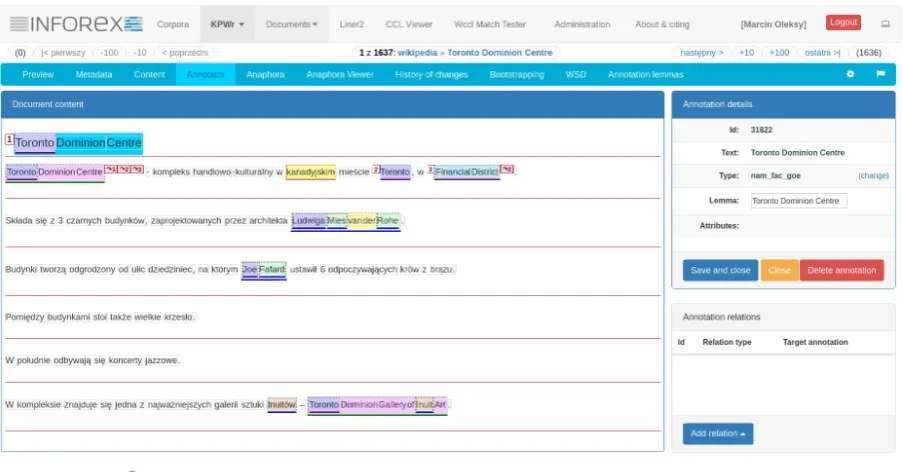Select the Financial District annotation
This screenshot has height=472, width=903.
click(x=466, y=172)
